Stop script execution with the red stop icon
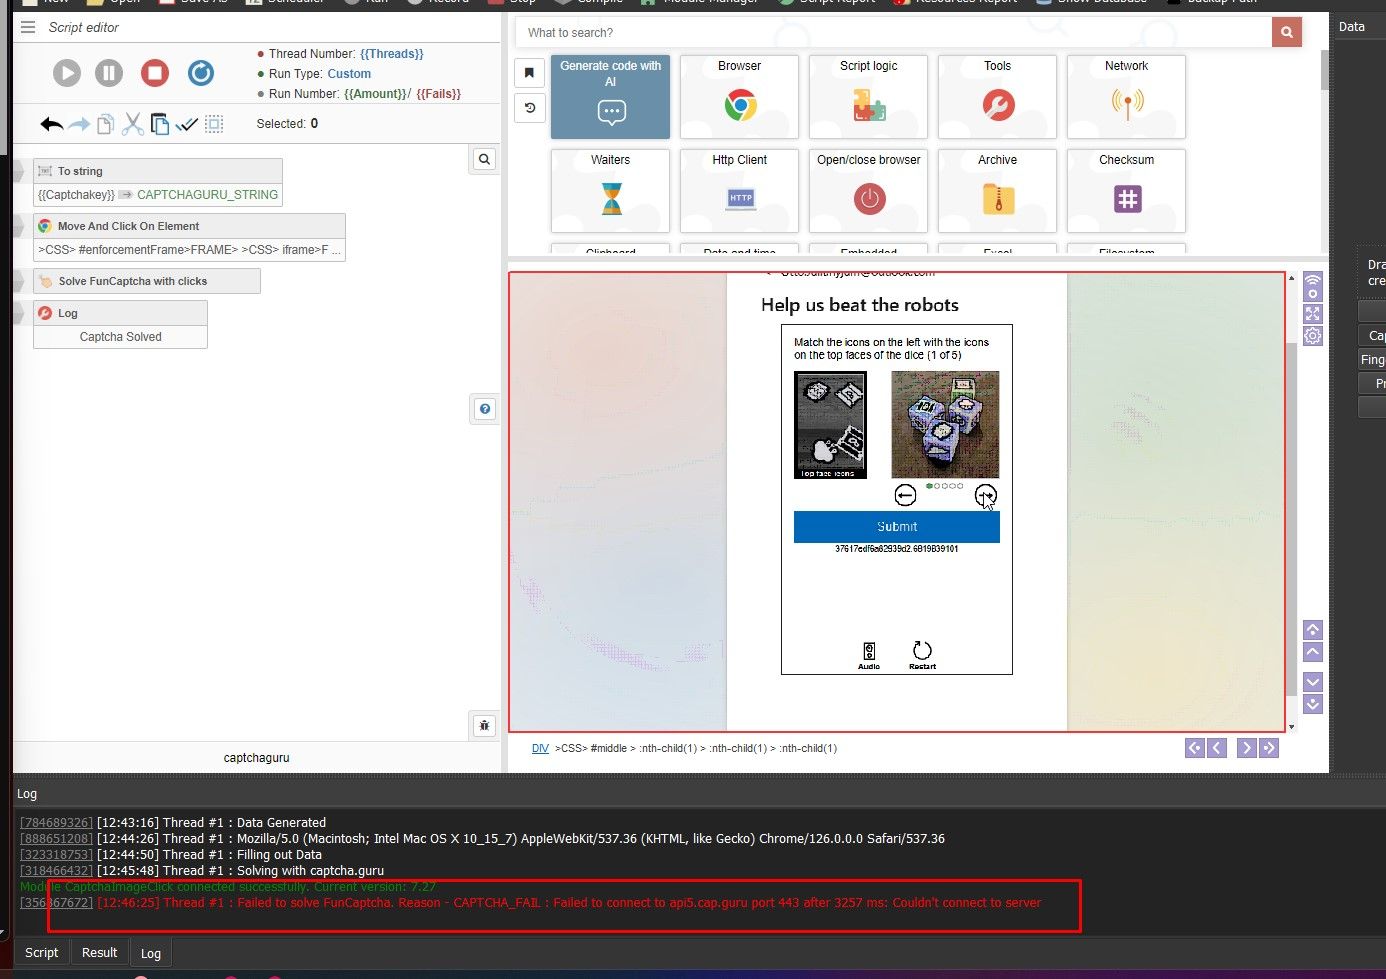The height and width of the screenshot is (979, 1386). pos(154,72)
